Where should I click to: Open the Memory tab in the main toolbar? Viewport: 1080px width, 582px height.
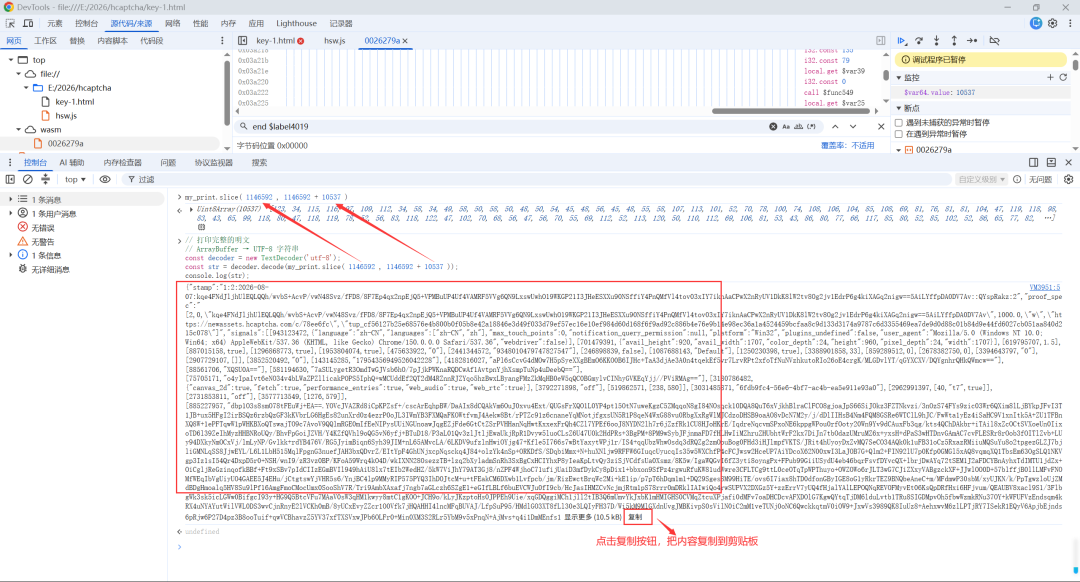pos(228,23)
